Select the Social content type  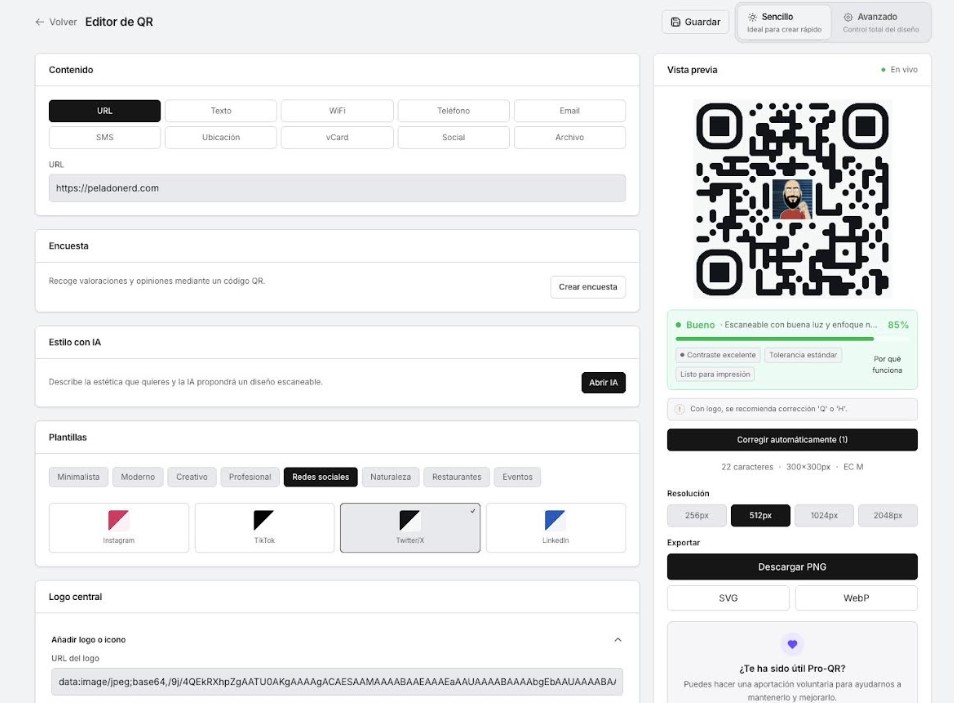453,138
